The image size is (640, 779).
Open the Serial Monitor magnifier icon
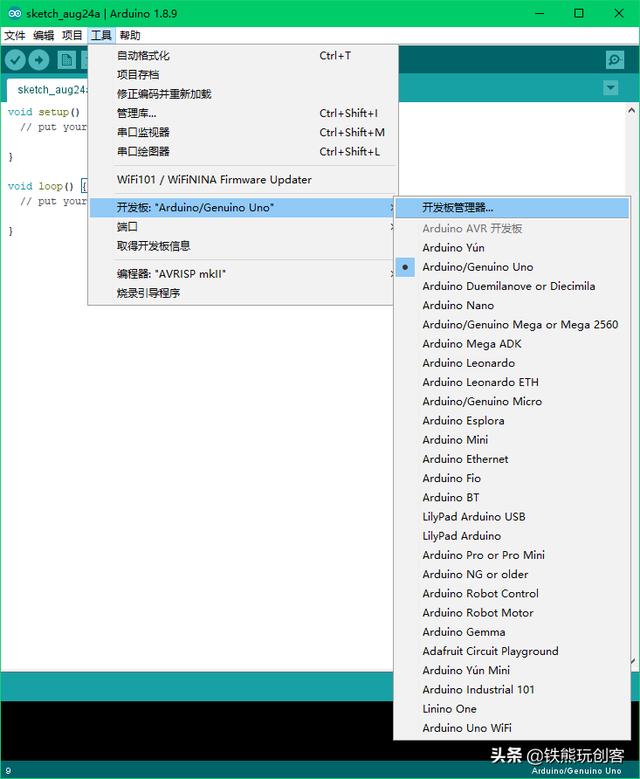(x=615, y=60)
